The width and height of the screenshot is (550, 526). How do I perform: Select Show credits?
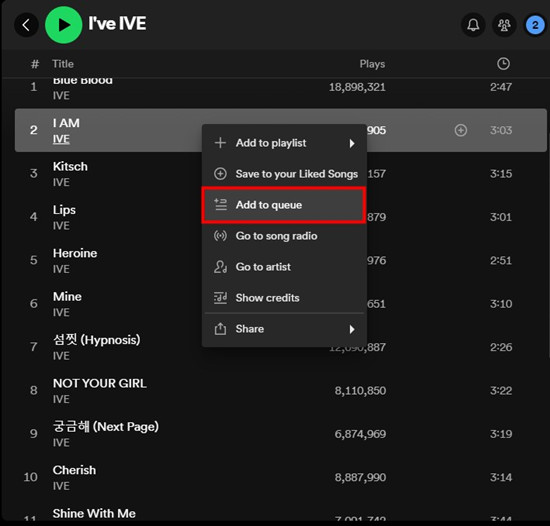(284, 298)
